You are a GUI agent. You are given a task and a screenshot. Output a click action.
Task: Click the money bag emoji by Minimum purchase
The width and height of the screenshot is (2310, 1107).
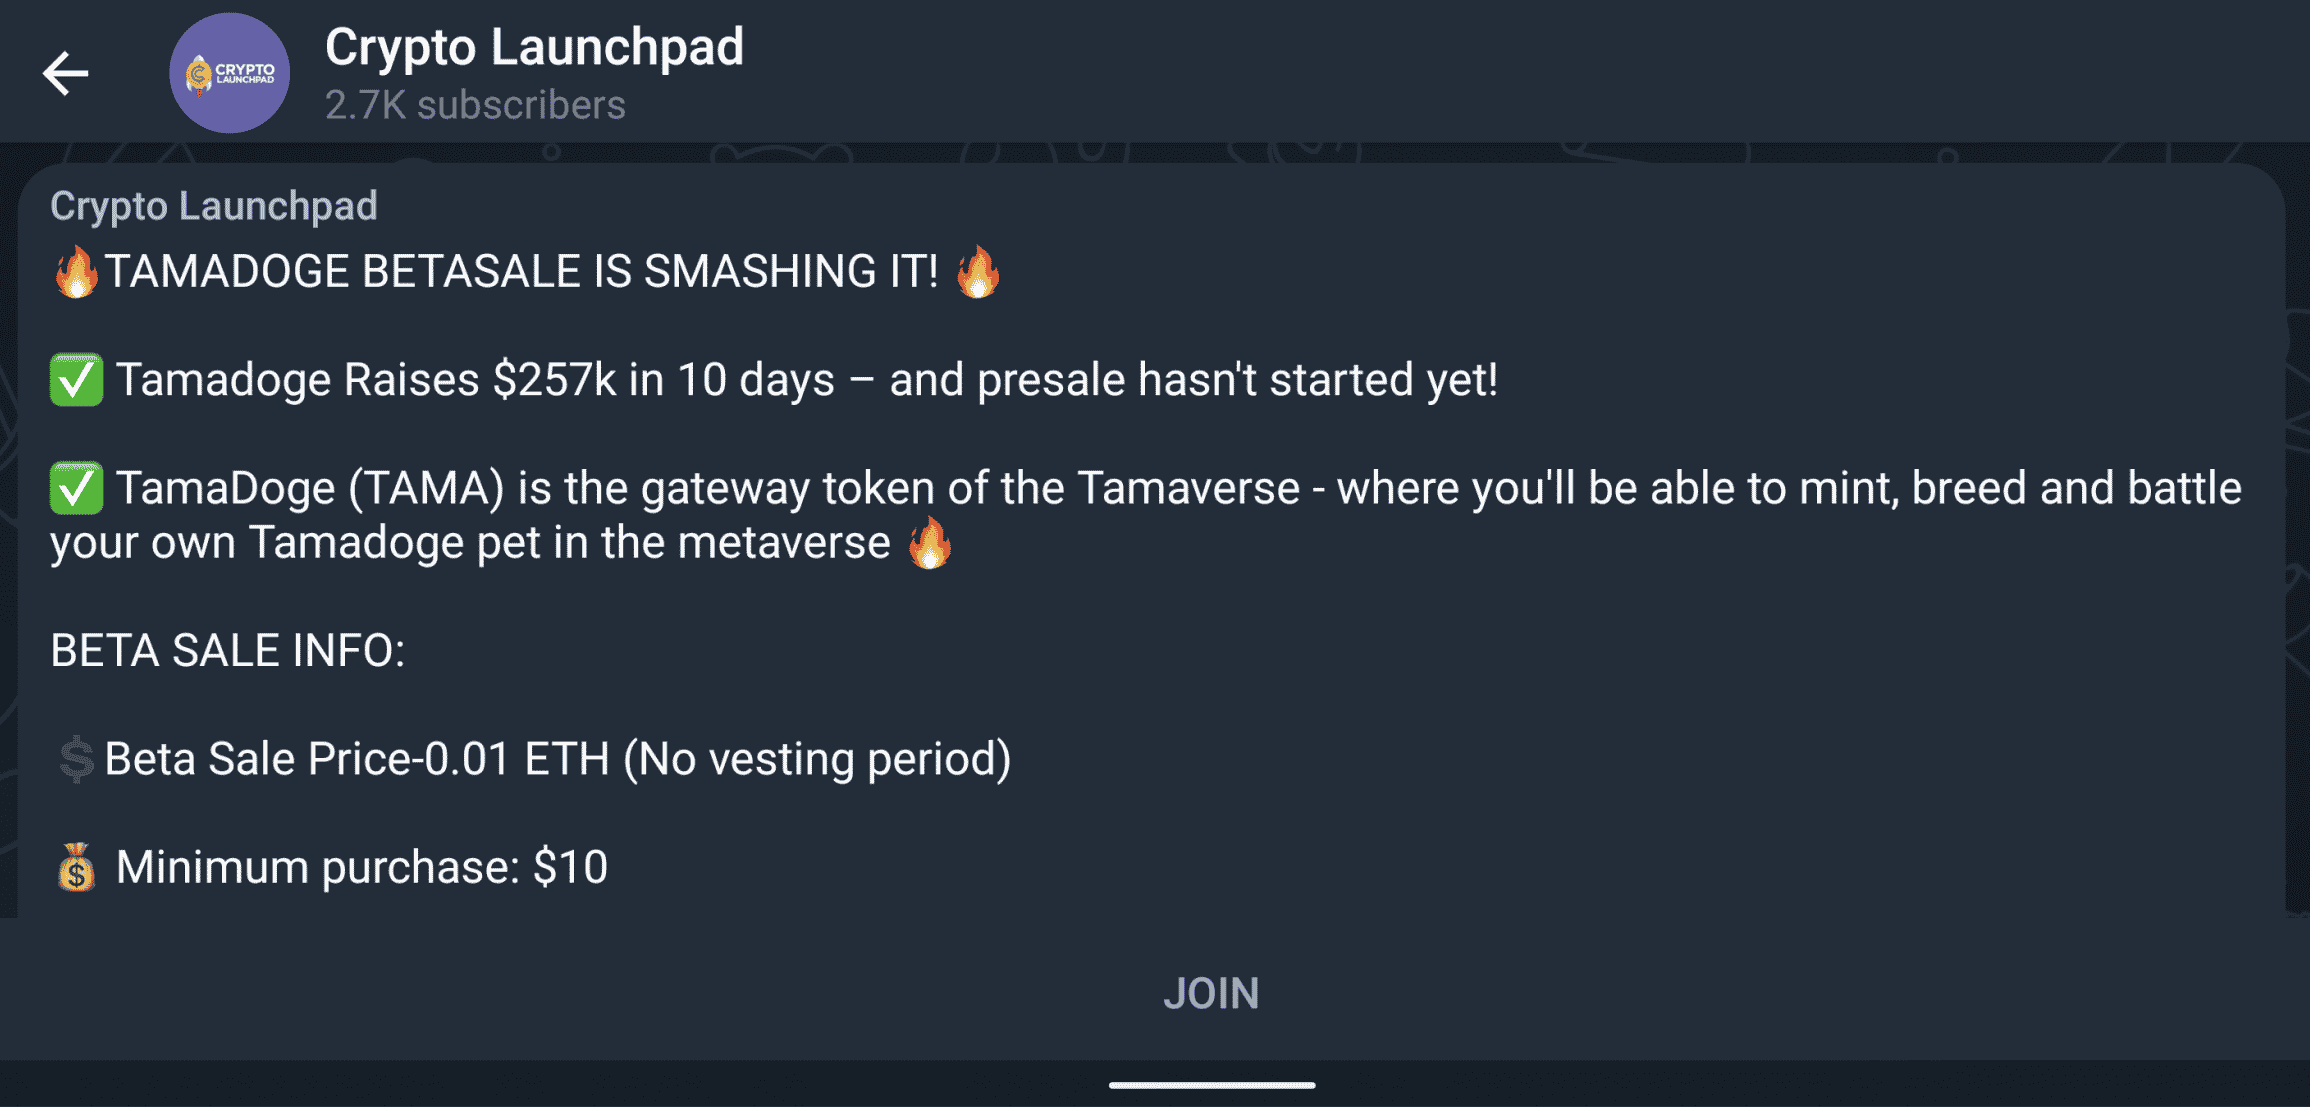click(76, 867)
